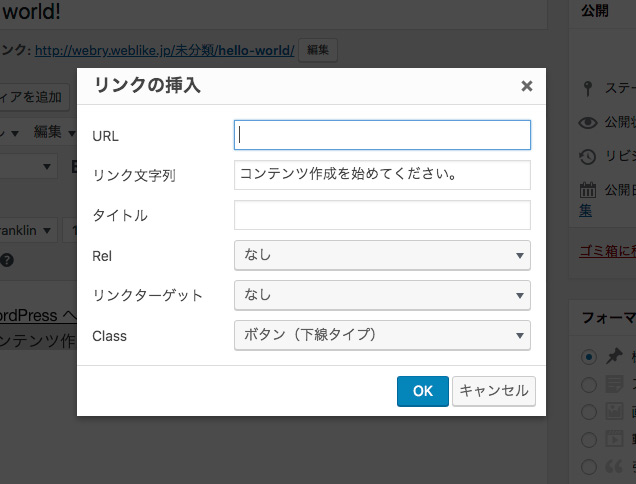Open the Rel dropdown
The height and width of the screenshot is (484, 636).
pyautogui.click(x=381, y=255)
